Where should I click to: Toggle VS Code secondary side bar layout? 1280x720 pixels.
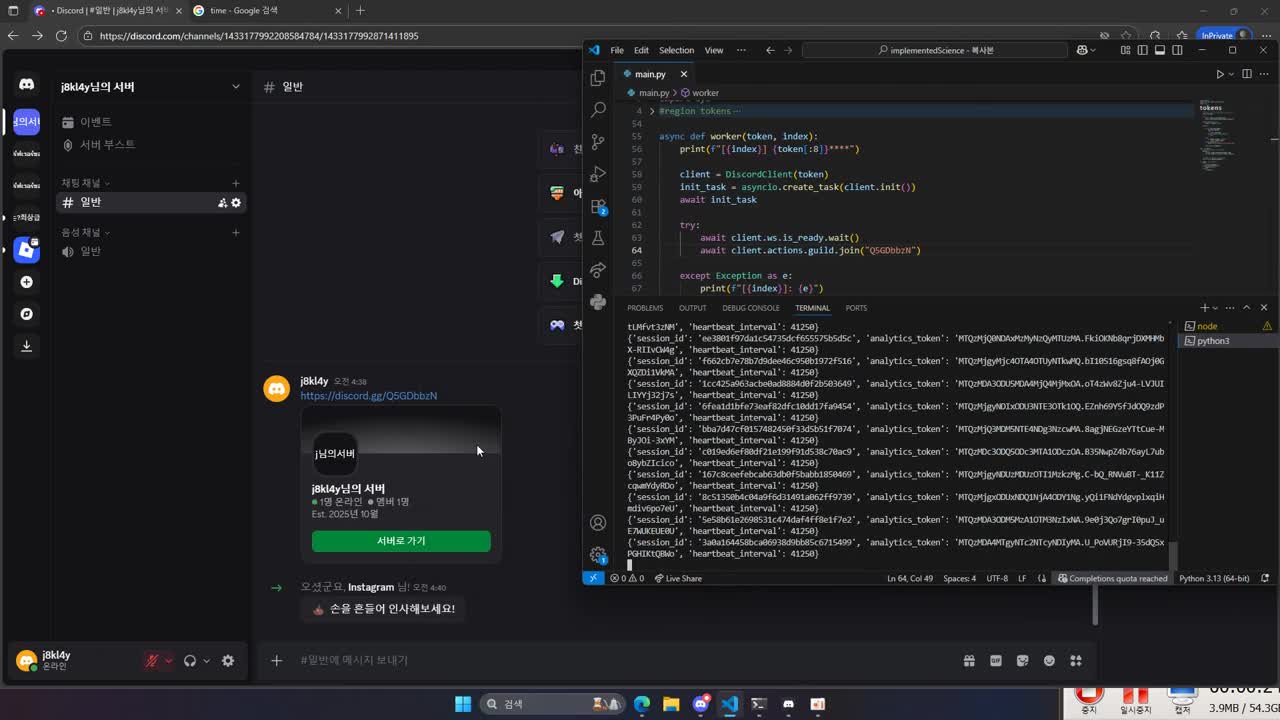point(1177,50)
